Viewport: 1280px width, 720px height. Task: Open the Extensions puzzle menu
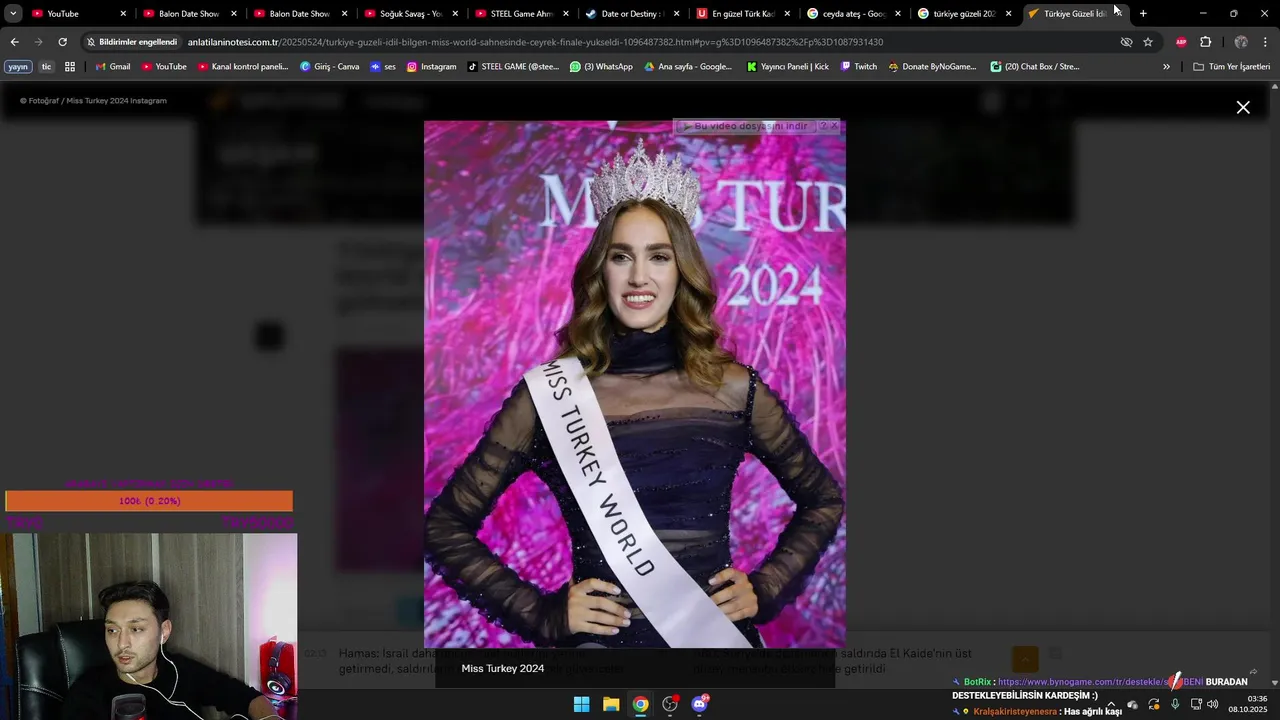pyautogui.click(x=1205, y=42)
